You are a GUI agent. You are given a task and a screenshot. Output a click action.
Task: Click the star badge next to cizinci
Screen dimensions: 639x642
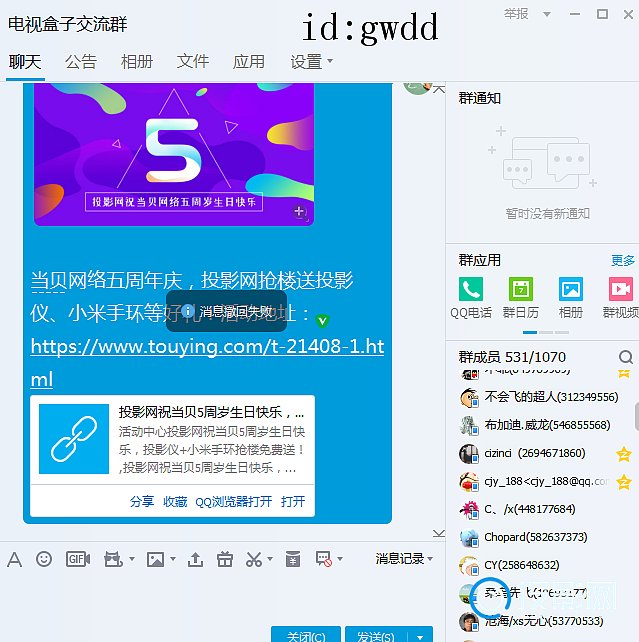pos(623,454)
